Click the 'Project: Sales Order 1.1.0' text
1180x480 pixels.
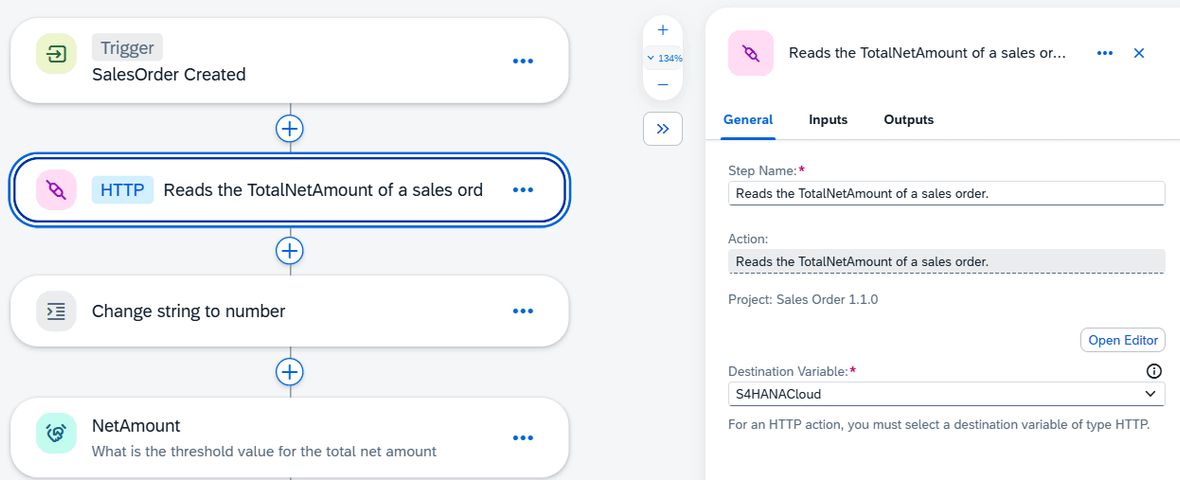[x=803, y=299]
